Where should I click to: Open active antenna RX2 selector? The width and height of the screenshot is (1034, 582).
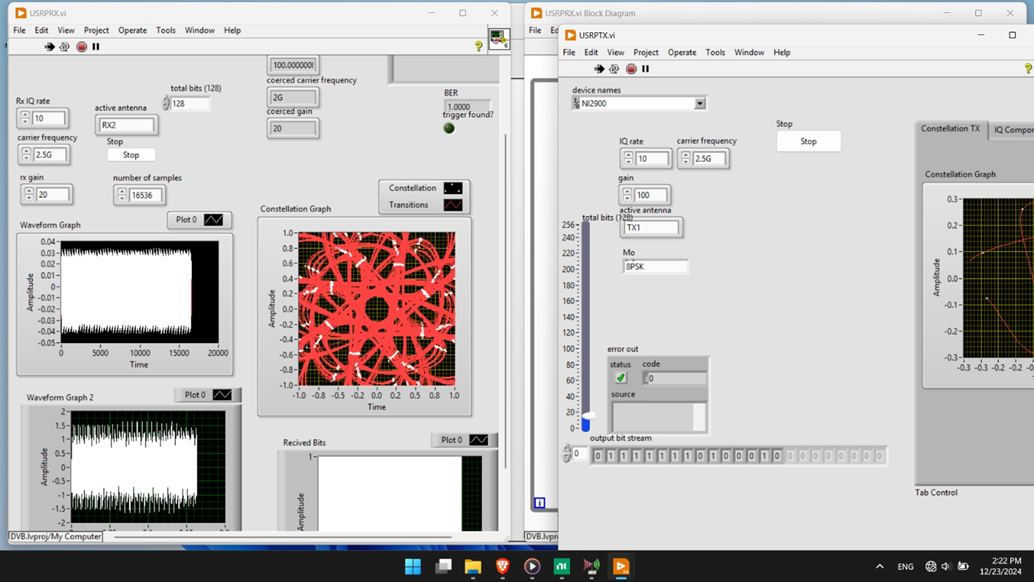tap(127, 125)
